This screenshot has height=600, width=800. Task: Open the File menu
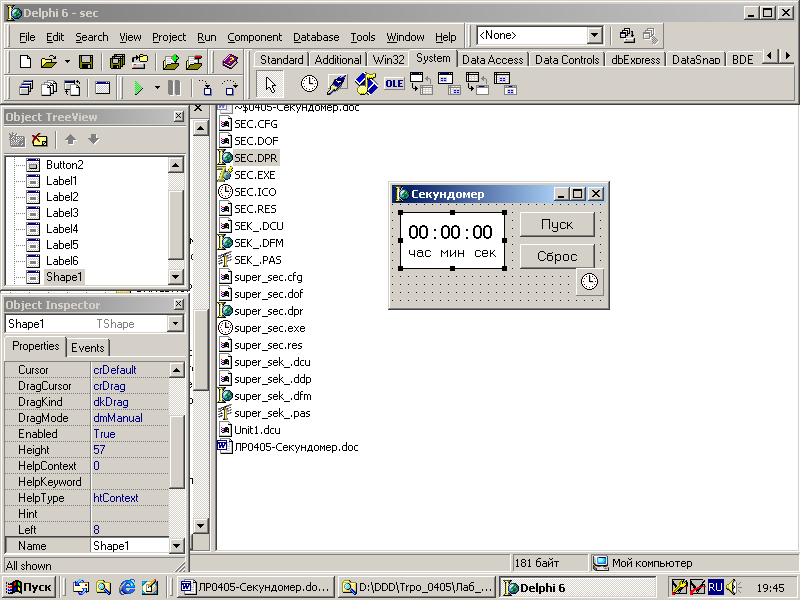click(27, 37)
